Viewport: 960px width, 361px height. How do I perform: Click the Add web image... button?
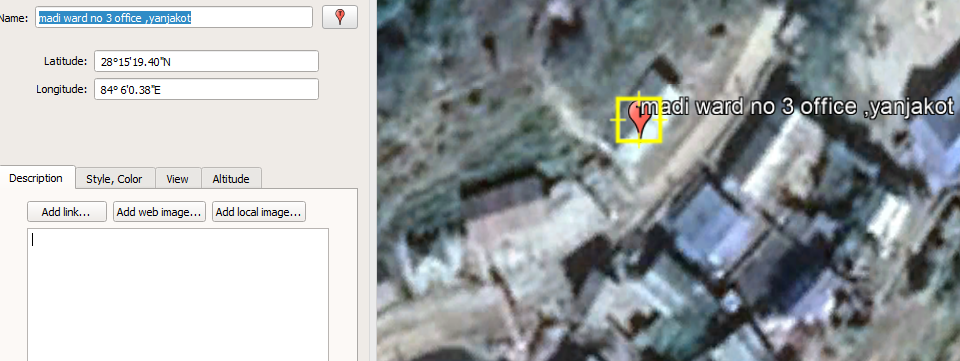159,212
